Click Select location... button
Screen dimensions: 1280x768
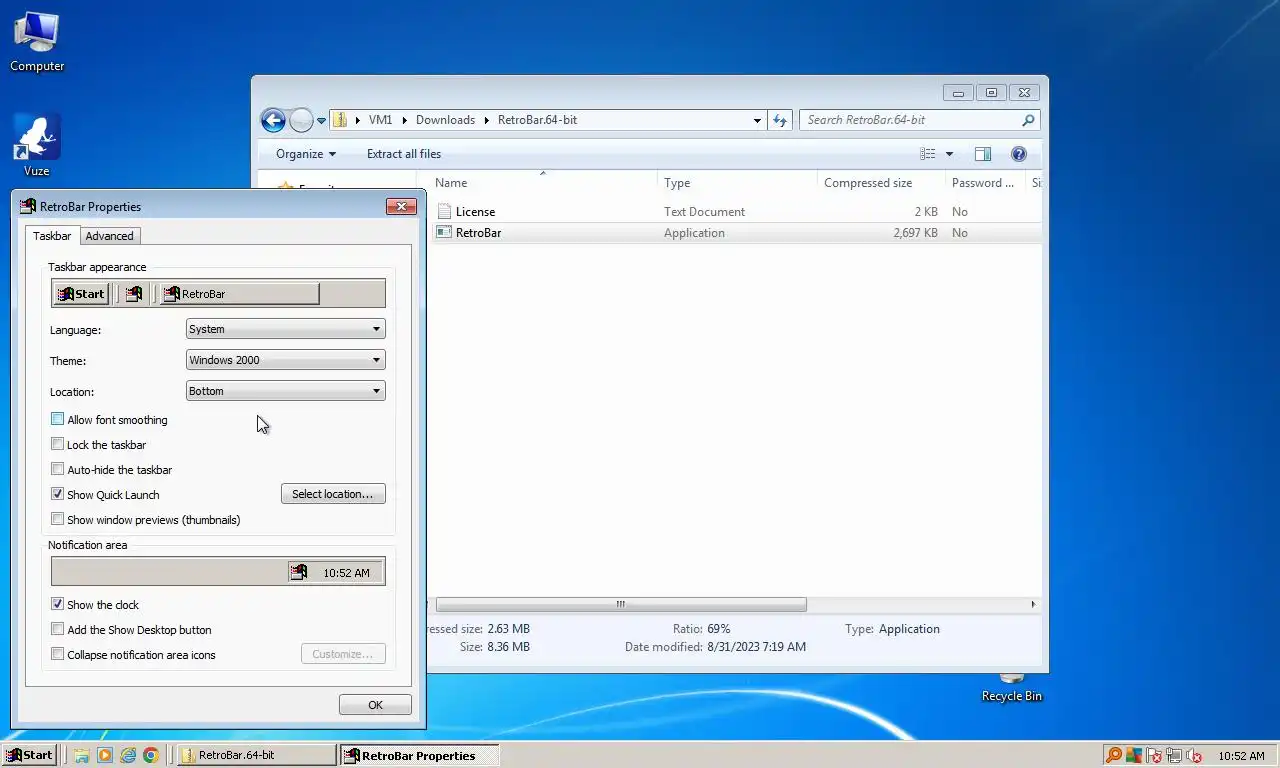tap(333, 494)
